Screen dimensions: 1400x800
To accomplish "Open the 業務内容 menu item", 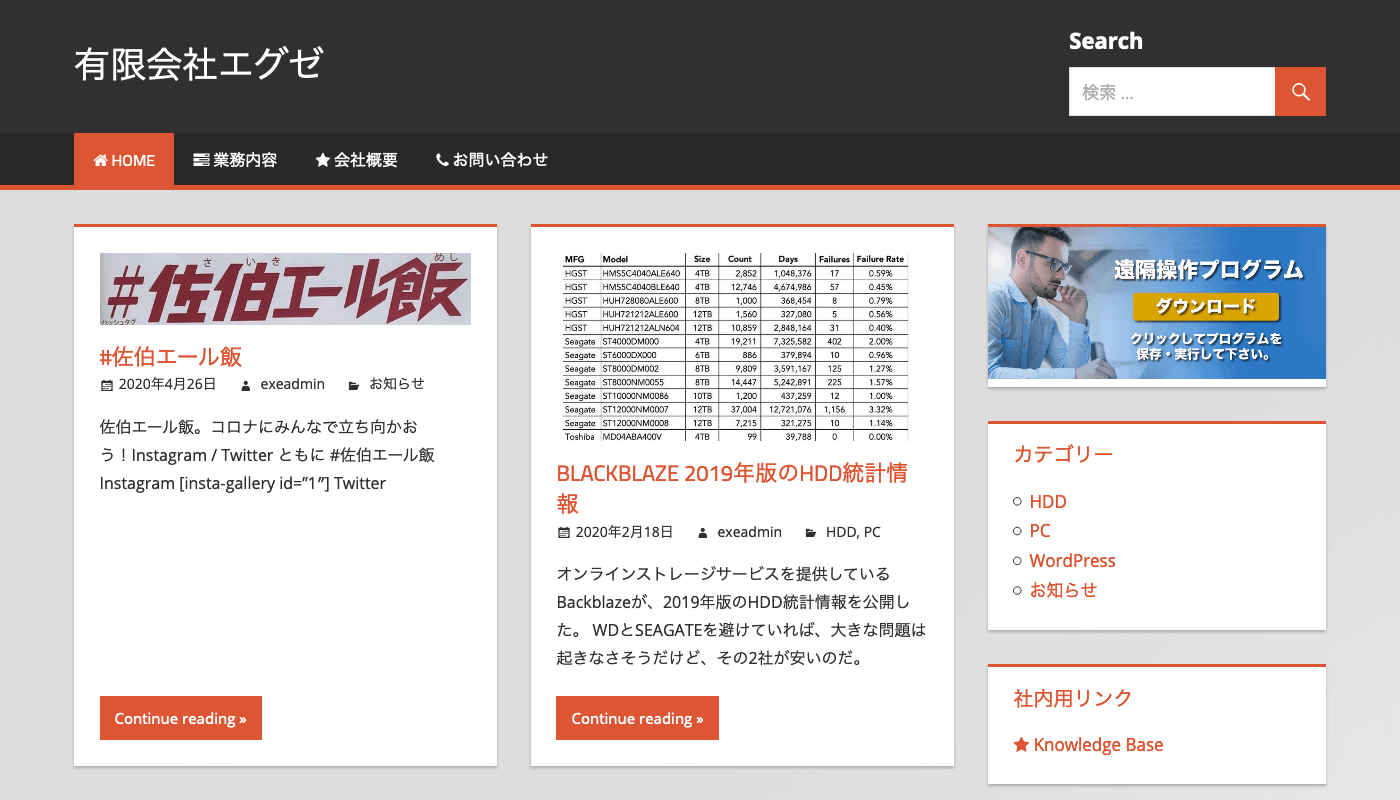I will point(235,160).
